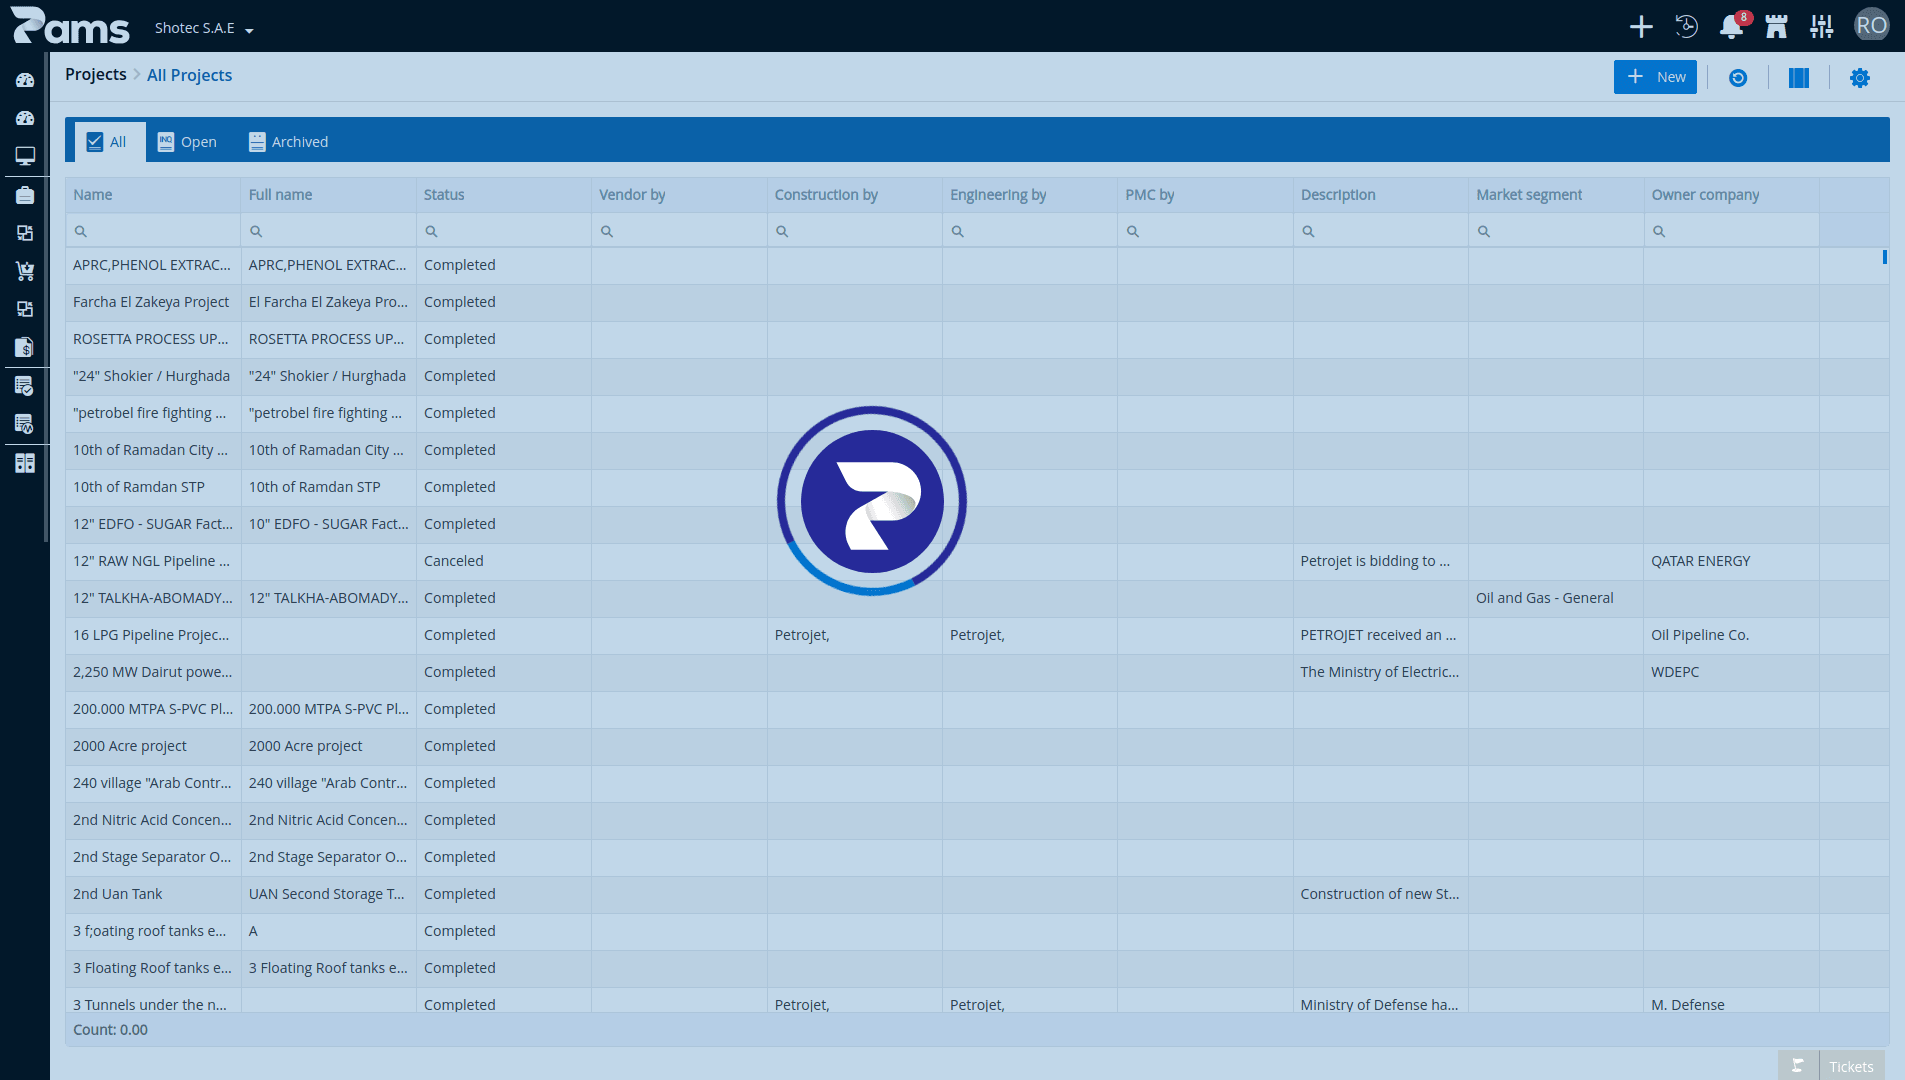1905x1080 pixels.
Task: Sort by the Full name column header
Action: tap(328, 195)
